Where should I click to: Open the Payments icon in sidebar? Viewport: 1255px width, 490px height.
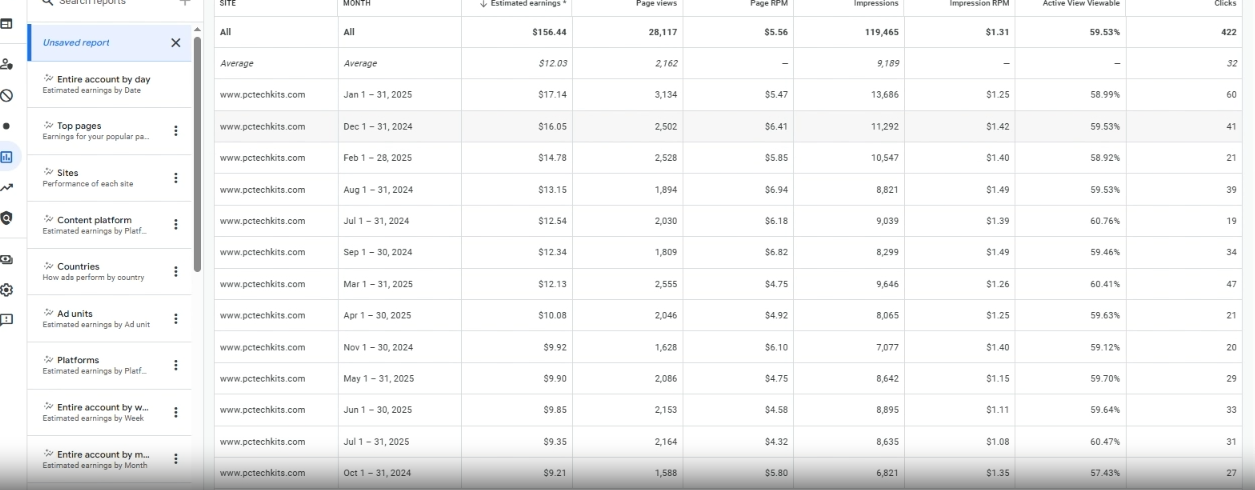(x=6, y=260)
